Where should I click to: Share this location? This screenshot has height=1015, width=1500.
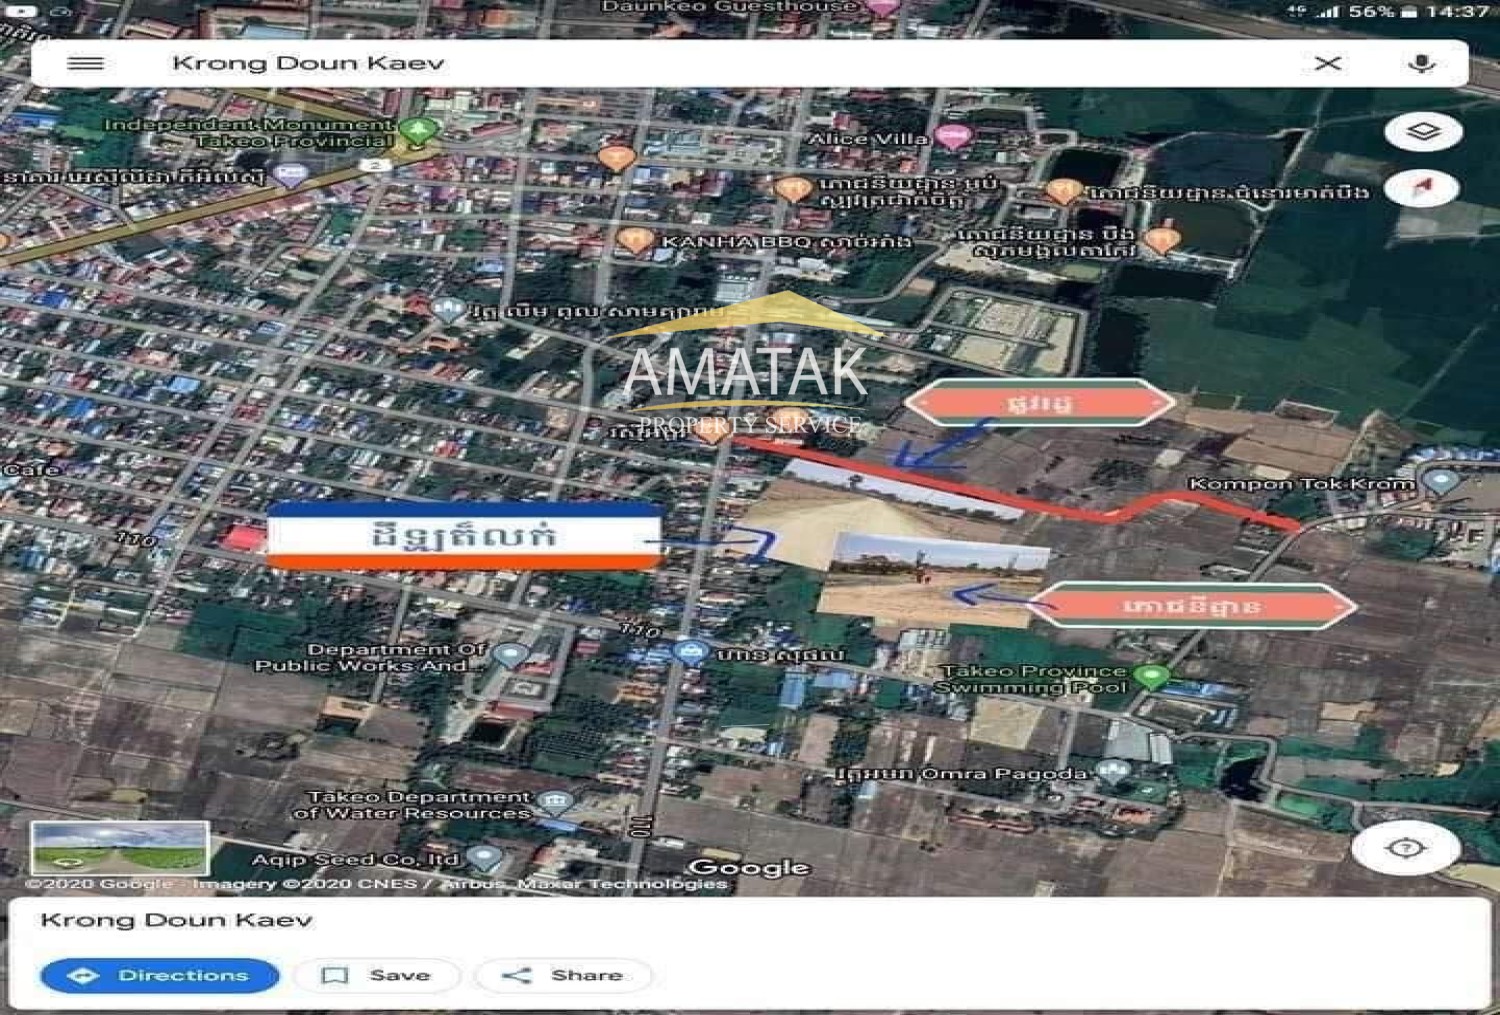(x=563, y=975)
